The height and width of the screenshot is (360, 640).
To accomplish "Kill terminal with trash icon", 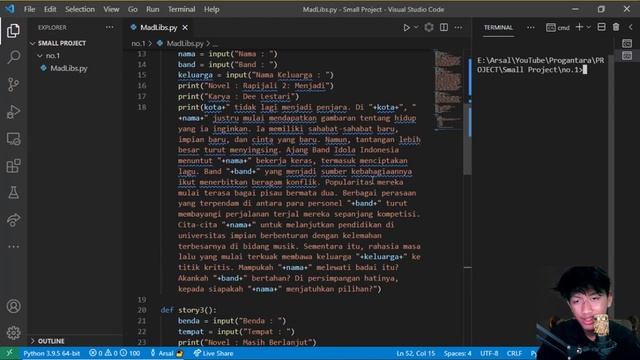I will tap(616, 27).
